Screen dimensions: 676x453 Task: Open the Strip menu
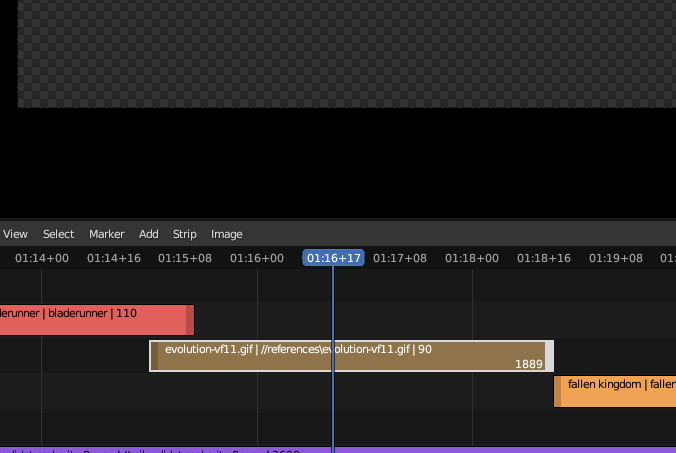tap(185, 234)
